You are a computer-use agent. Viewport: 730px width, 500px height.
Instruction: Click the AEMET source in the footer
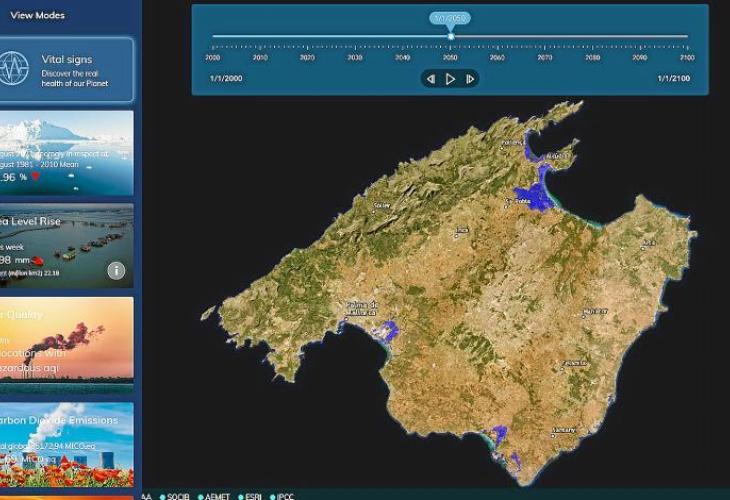coord(217,496)
